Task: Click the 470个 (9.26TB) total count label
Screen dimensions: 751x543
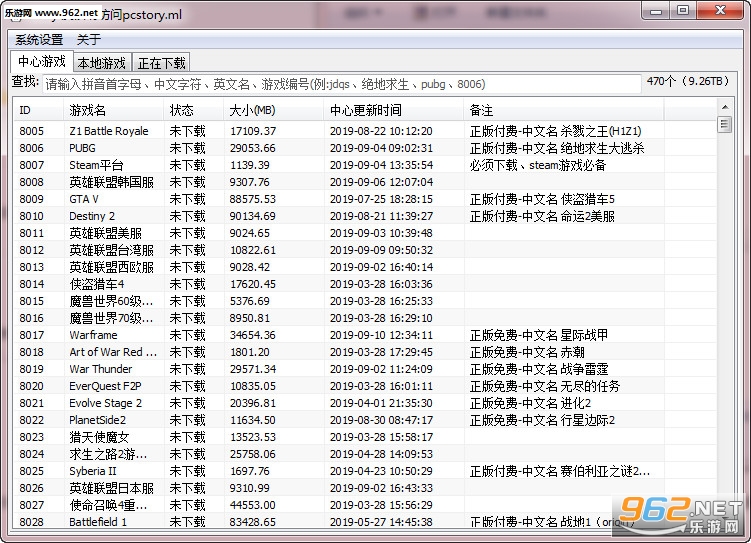Action: pyautogui.click(x=688, y=81)
